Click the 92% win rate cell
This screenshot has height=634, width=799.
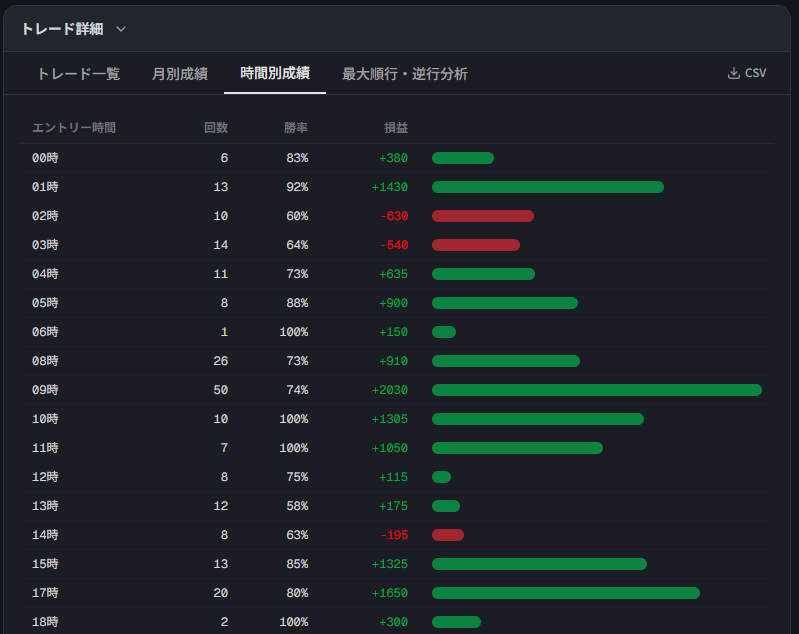pos(297,187)
